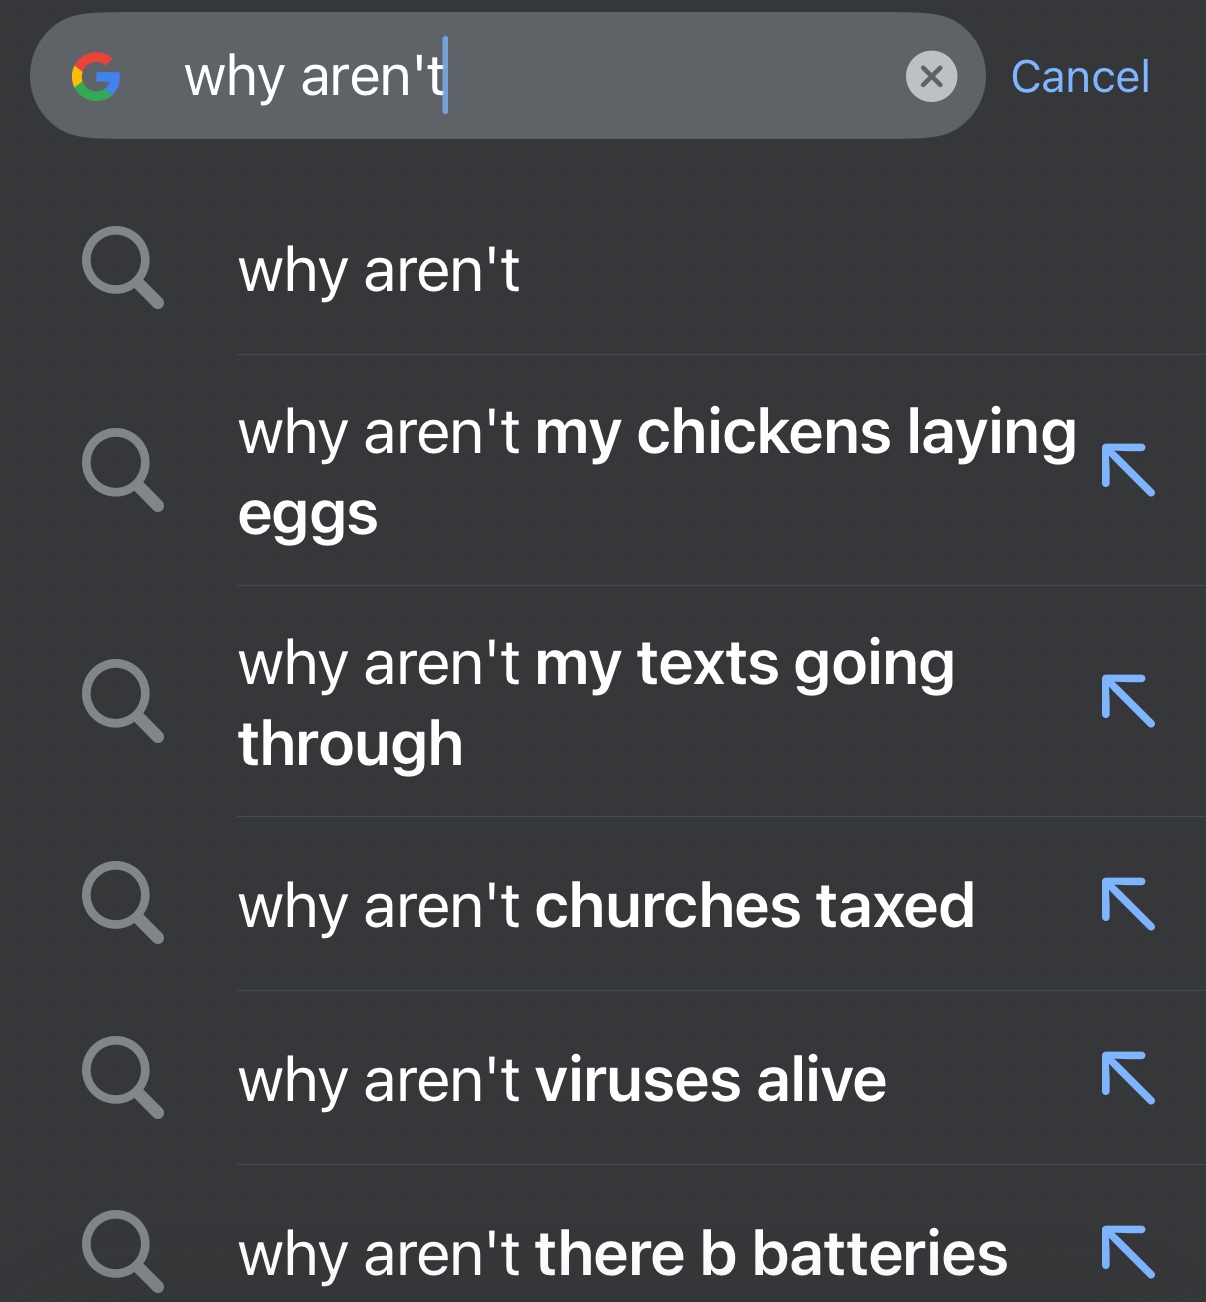The height and width of the screenshot is (1302, 1206).
Task: Tap the Google logo icon
Action: pos(96,77)
